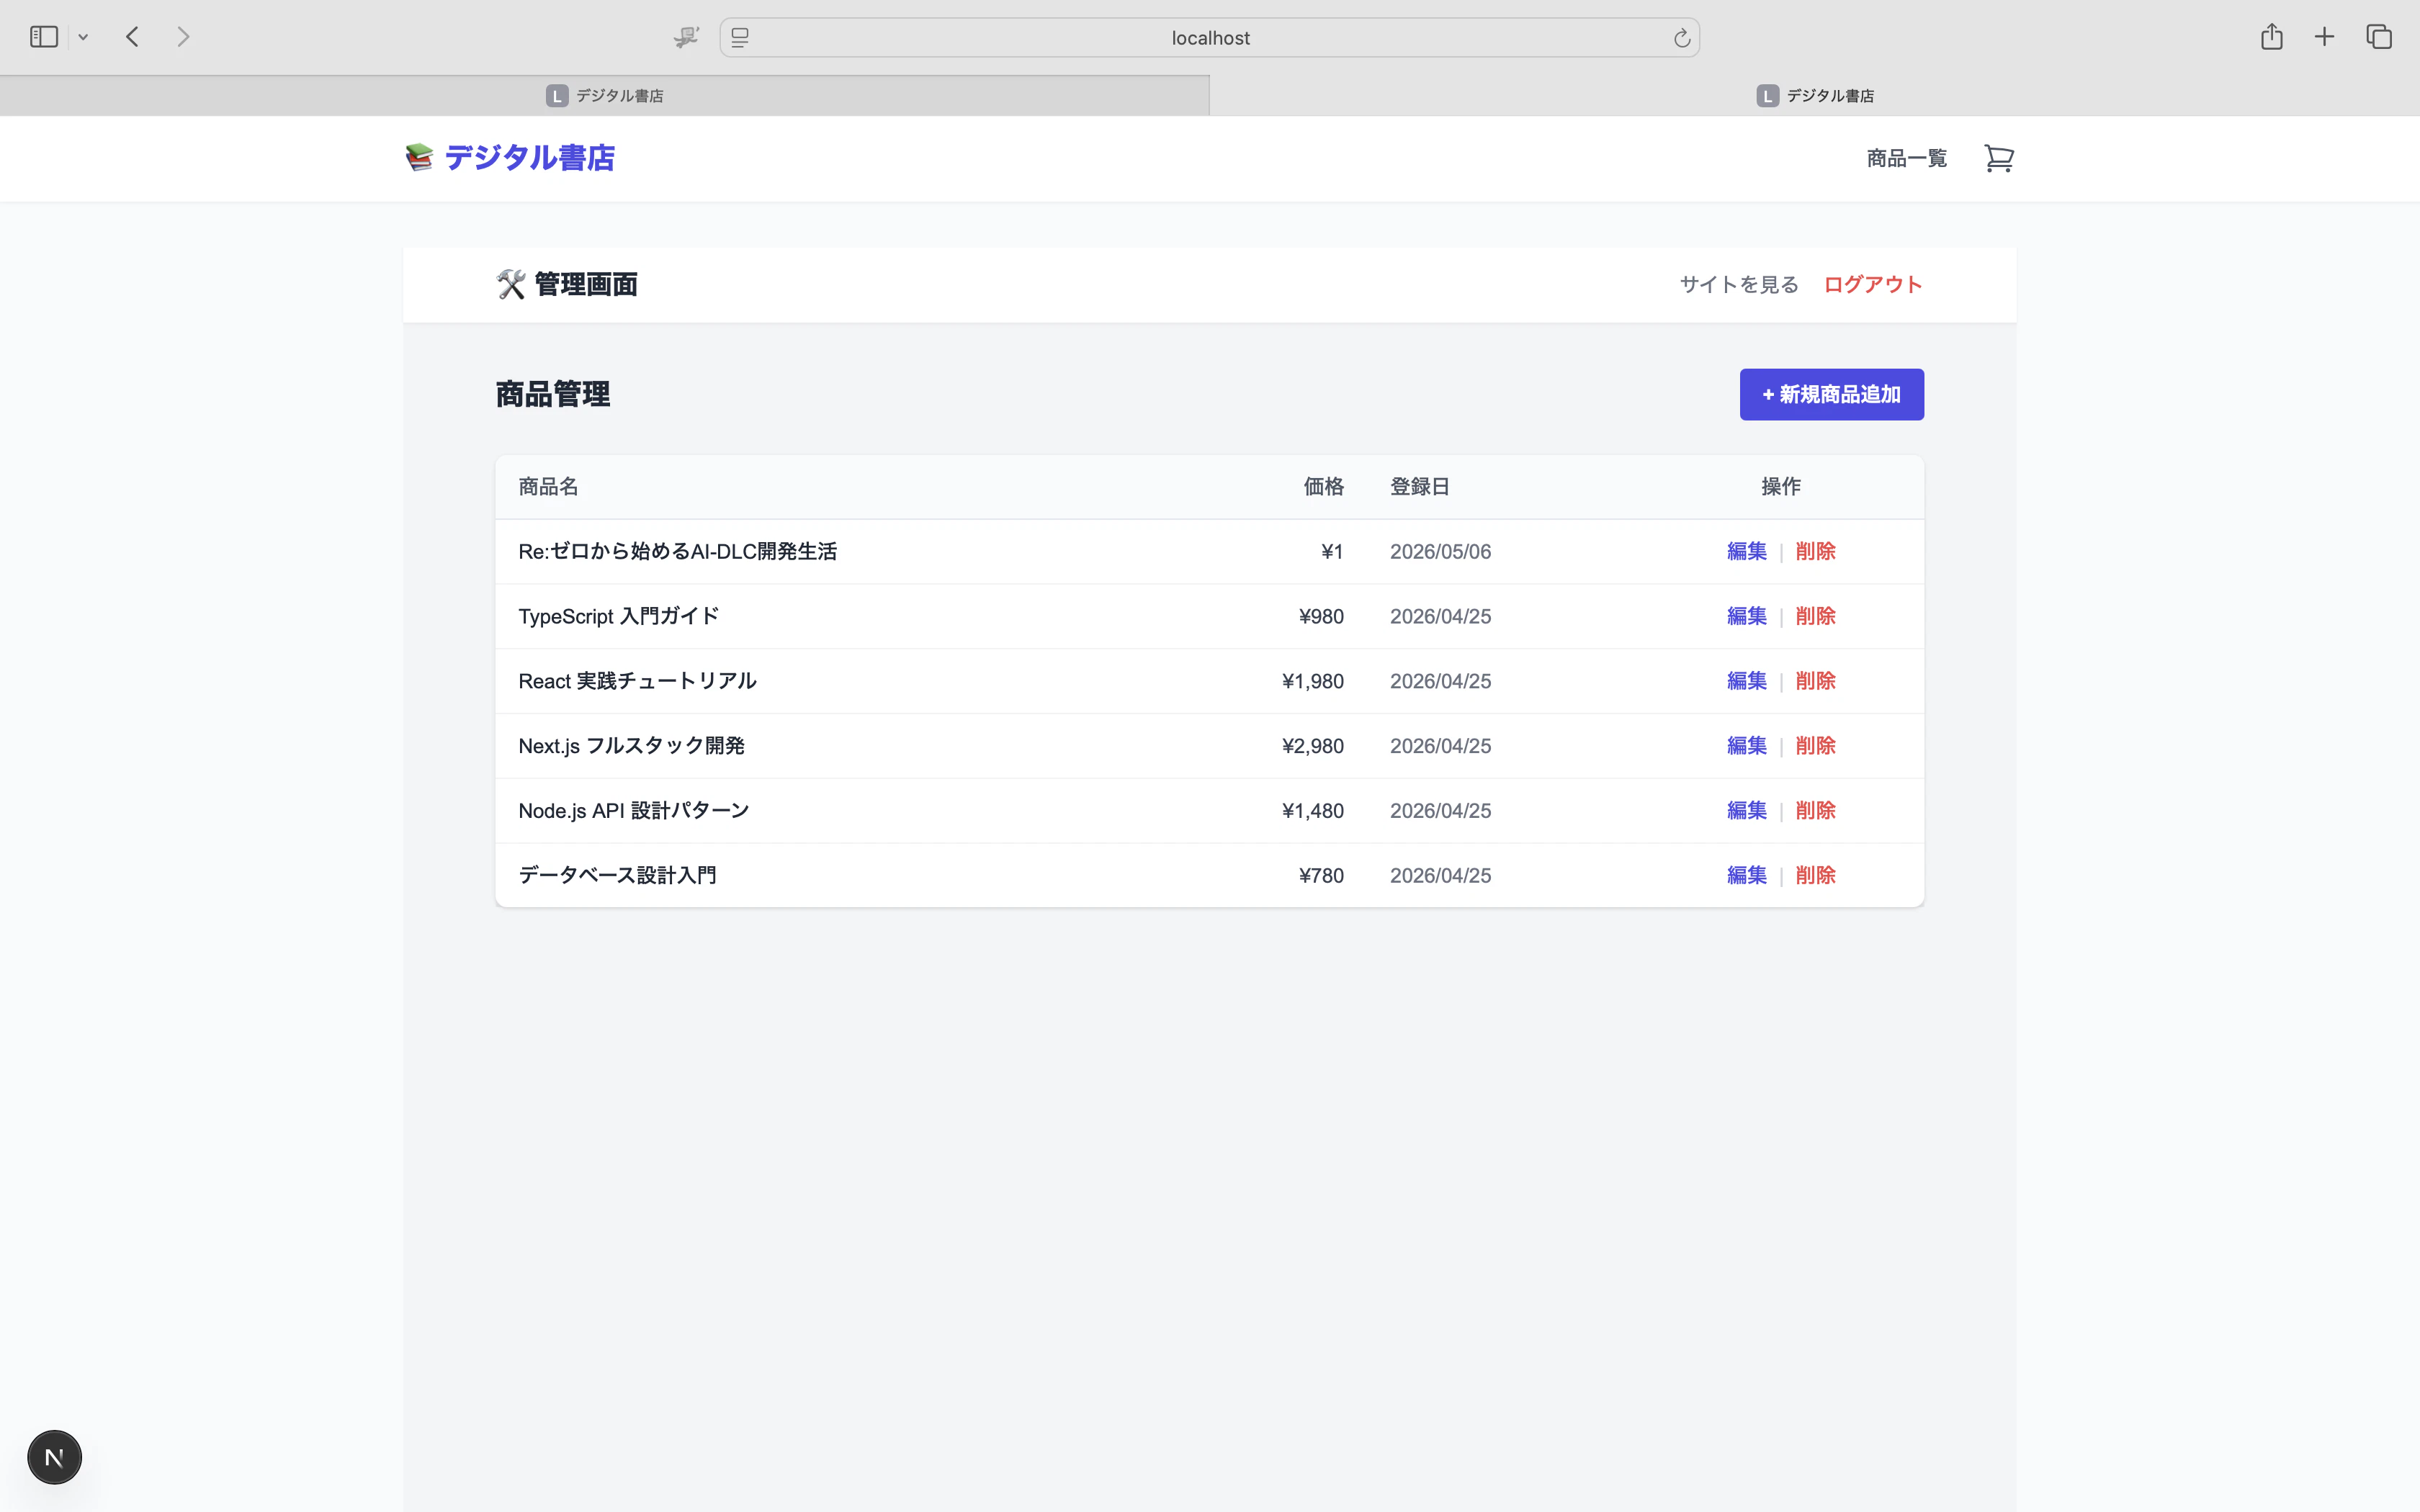Click the + 新規商品追加 button
Viewport: 2420px width, 1512px height.
click(x=1831, y=394)
